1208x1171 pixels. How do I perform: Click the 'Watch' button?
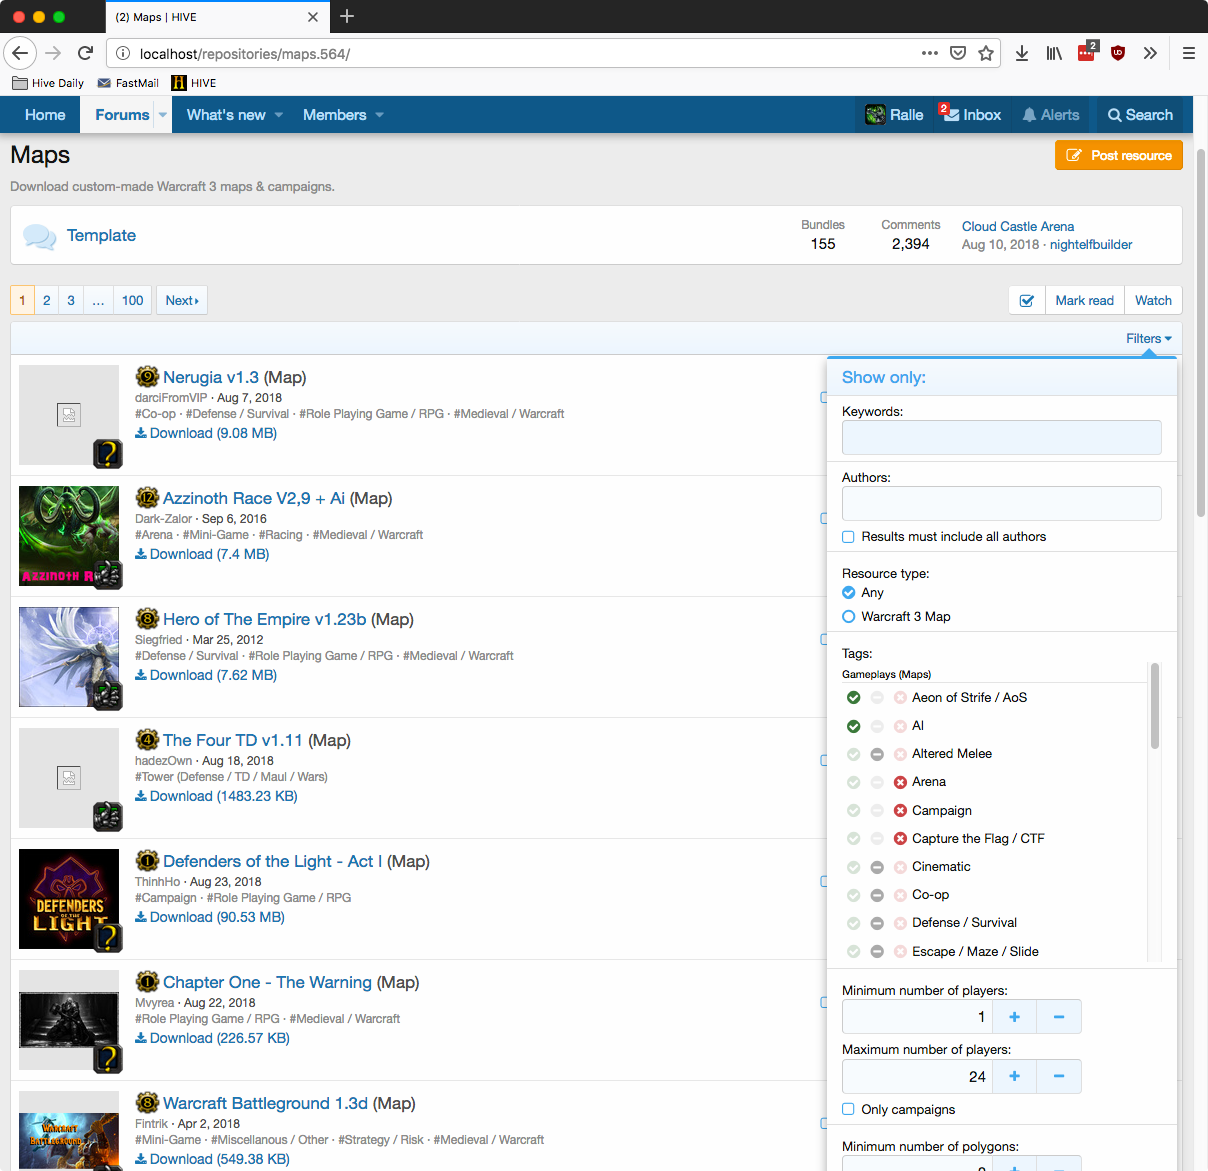click(1153, 300)
